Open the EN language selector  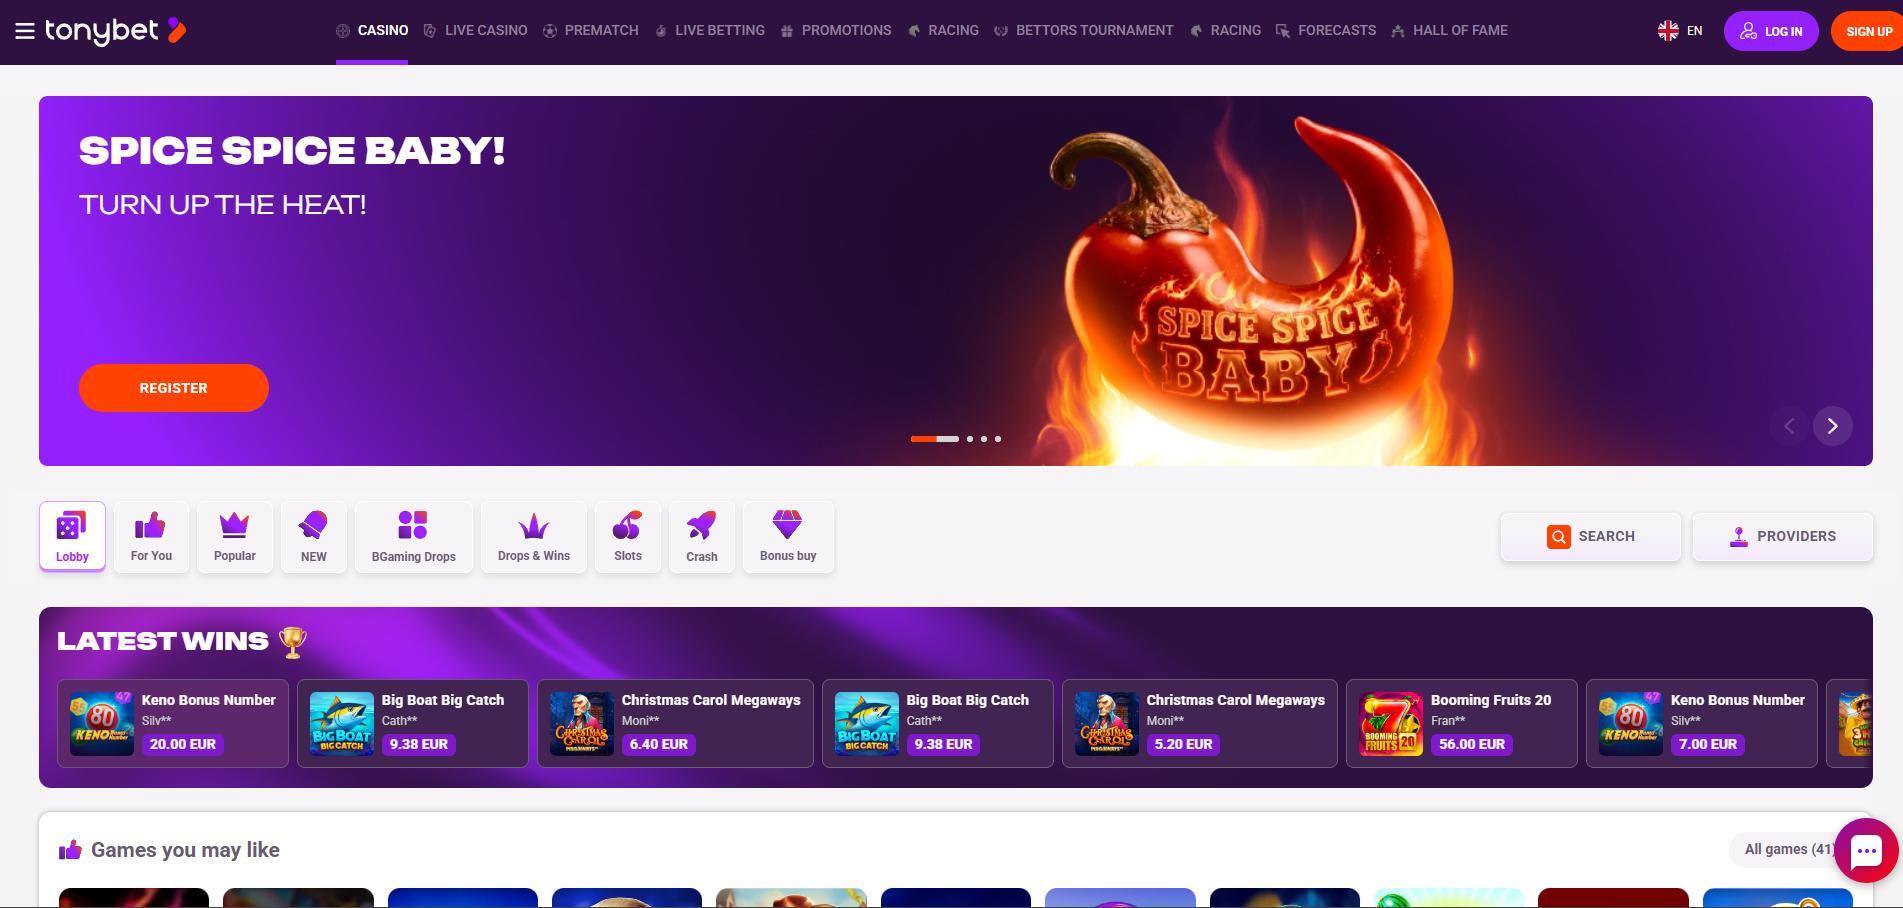click(x=1680, y=31)
